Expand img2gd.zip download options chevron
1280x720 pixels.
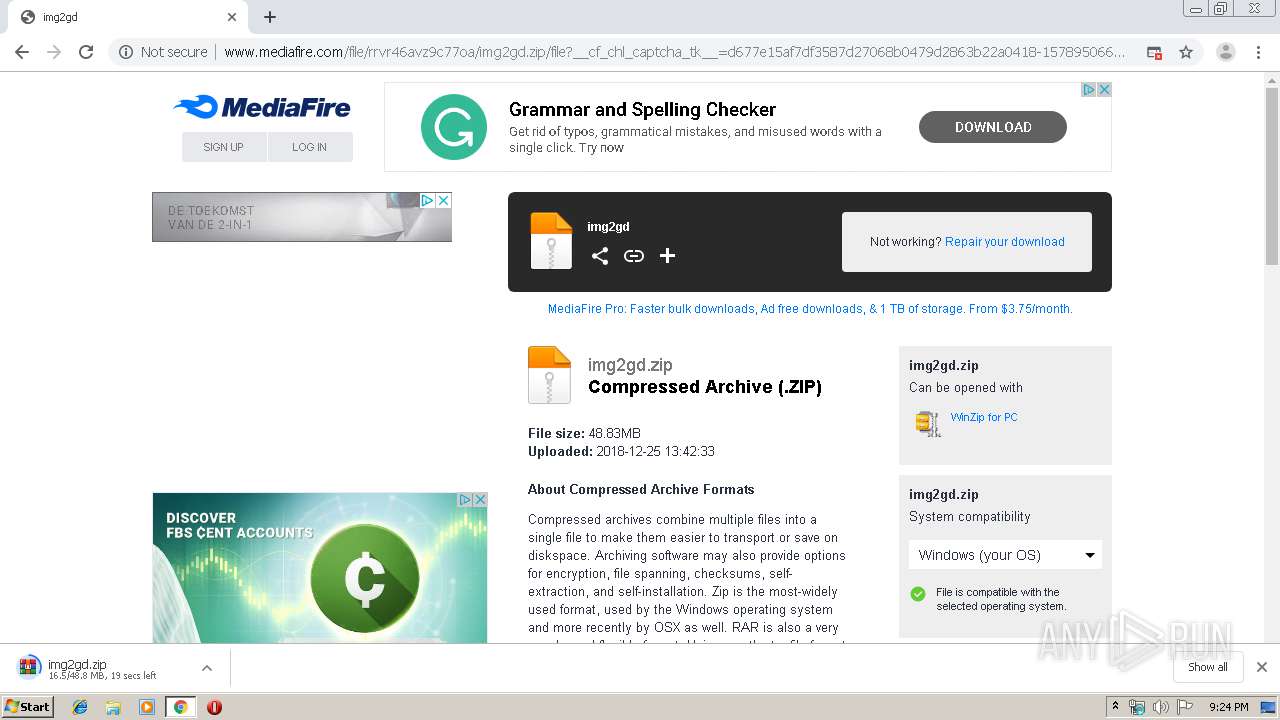(x=207, y=668)
